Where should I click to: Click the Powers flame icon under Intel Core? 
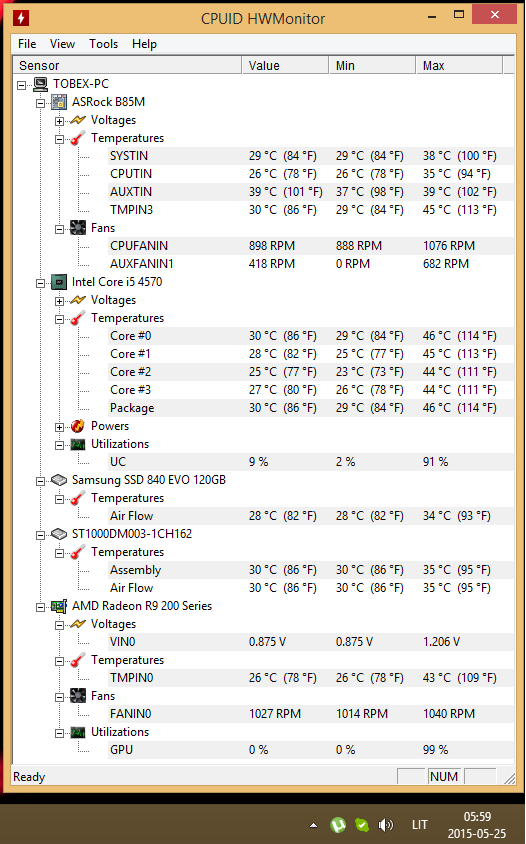[x=78, y=426]
